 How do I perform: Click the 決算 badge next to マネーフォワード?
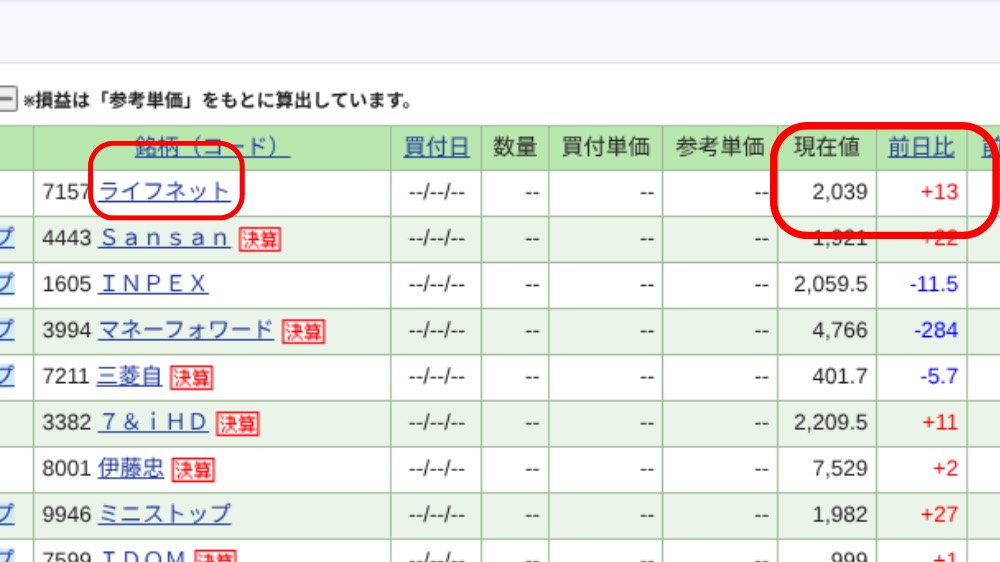304,331
